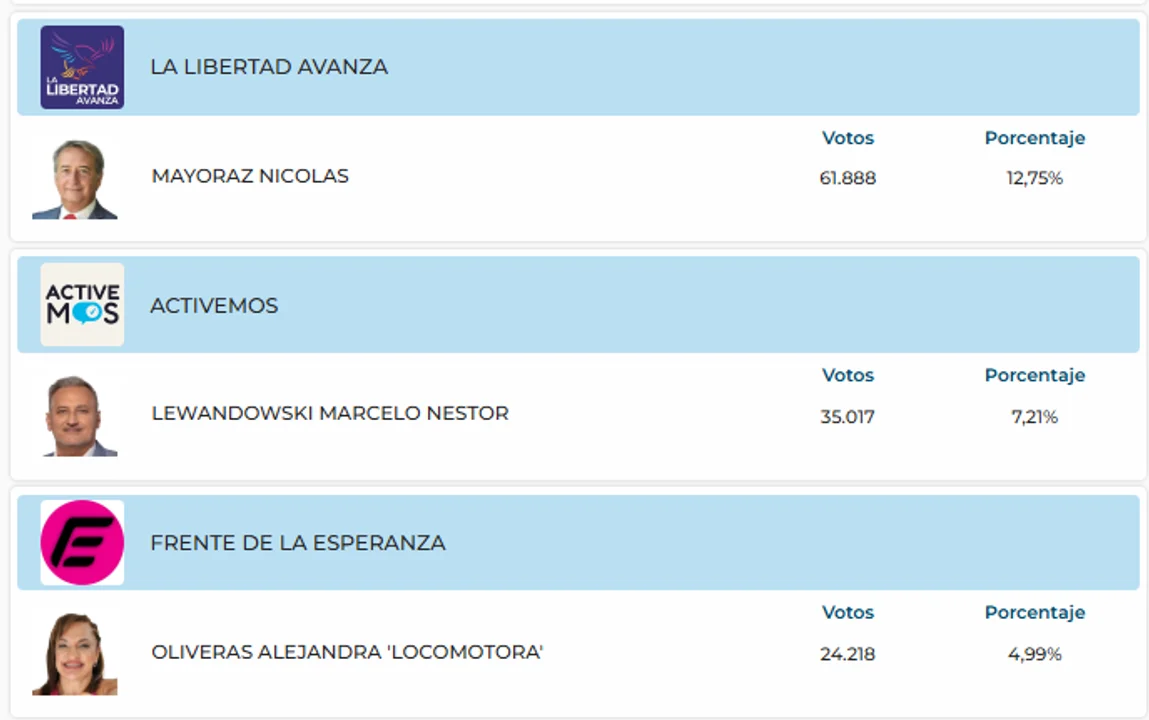Select the LA LIBERTAD AVANZA header text
This screenshot has width=1149, height=720.
tap(269, 67)
